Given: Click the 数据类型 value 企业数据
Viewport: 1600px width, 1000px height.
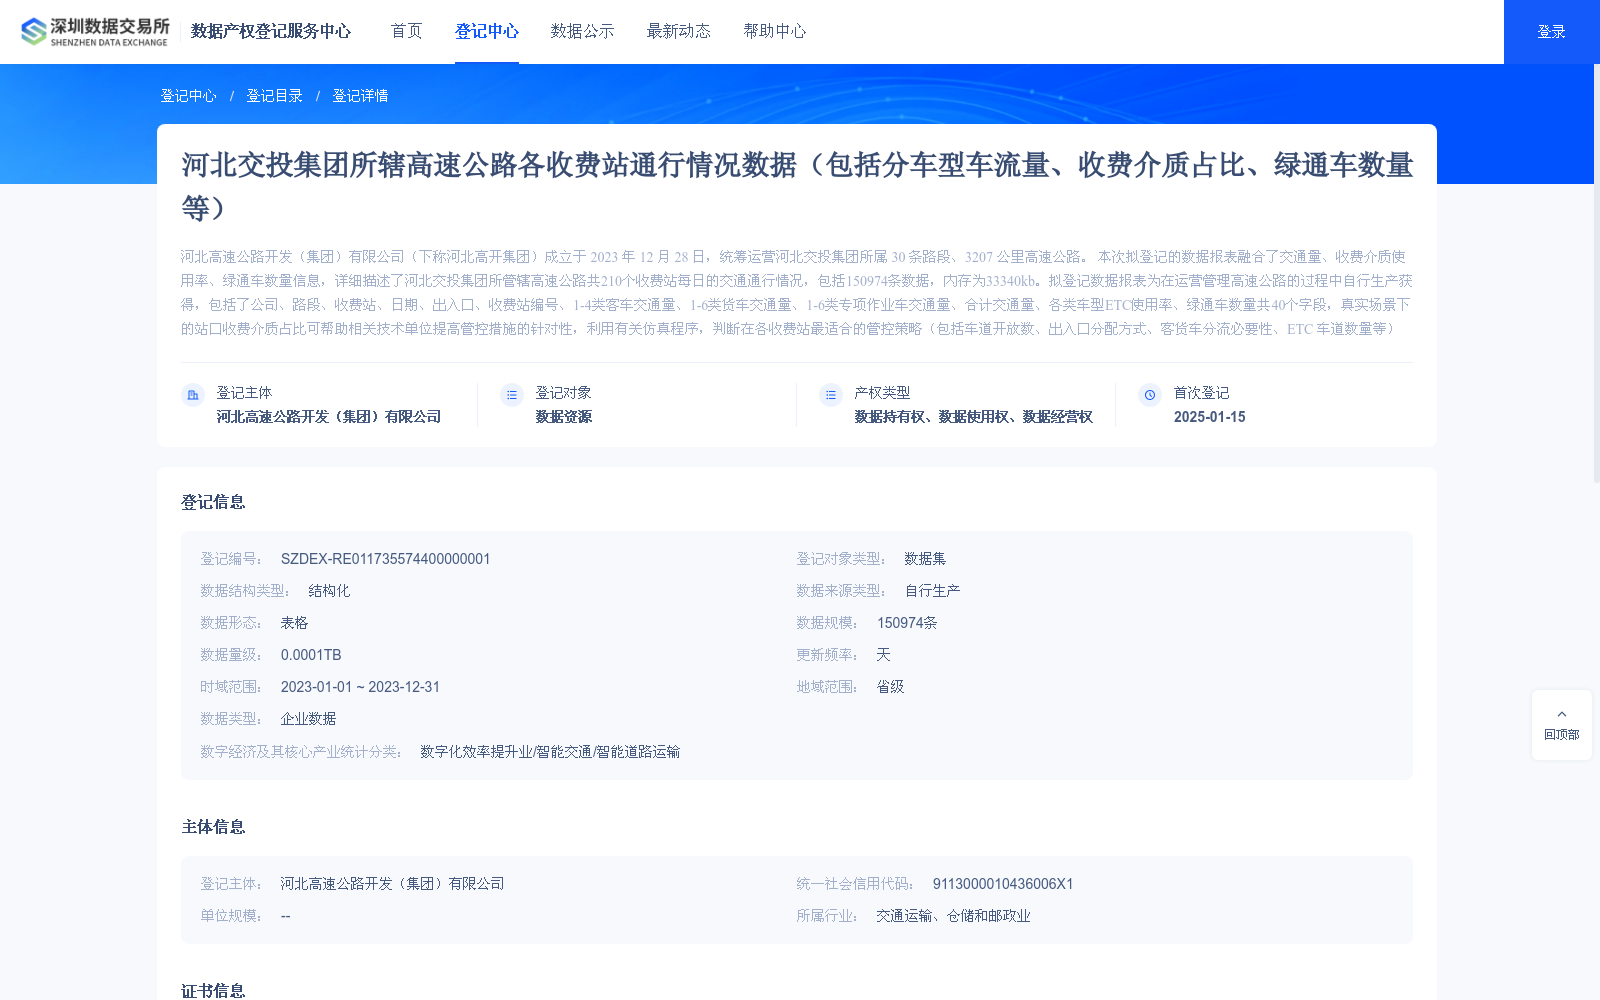Looking at the screenshot, I should click(308, 719).
